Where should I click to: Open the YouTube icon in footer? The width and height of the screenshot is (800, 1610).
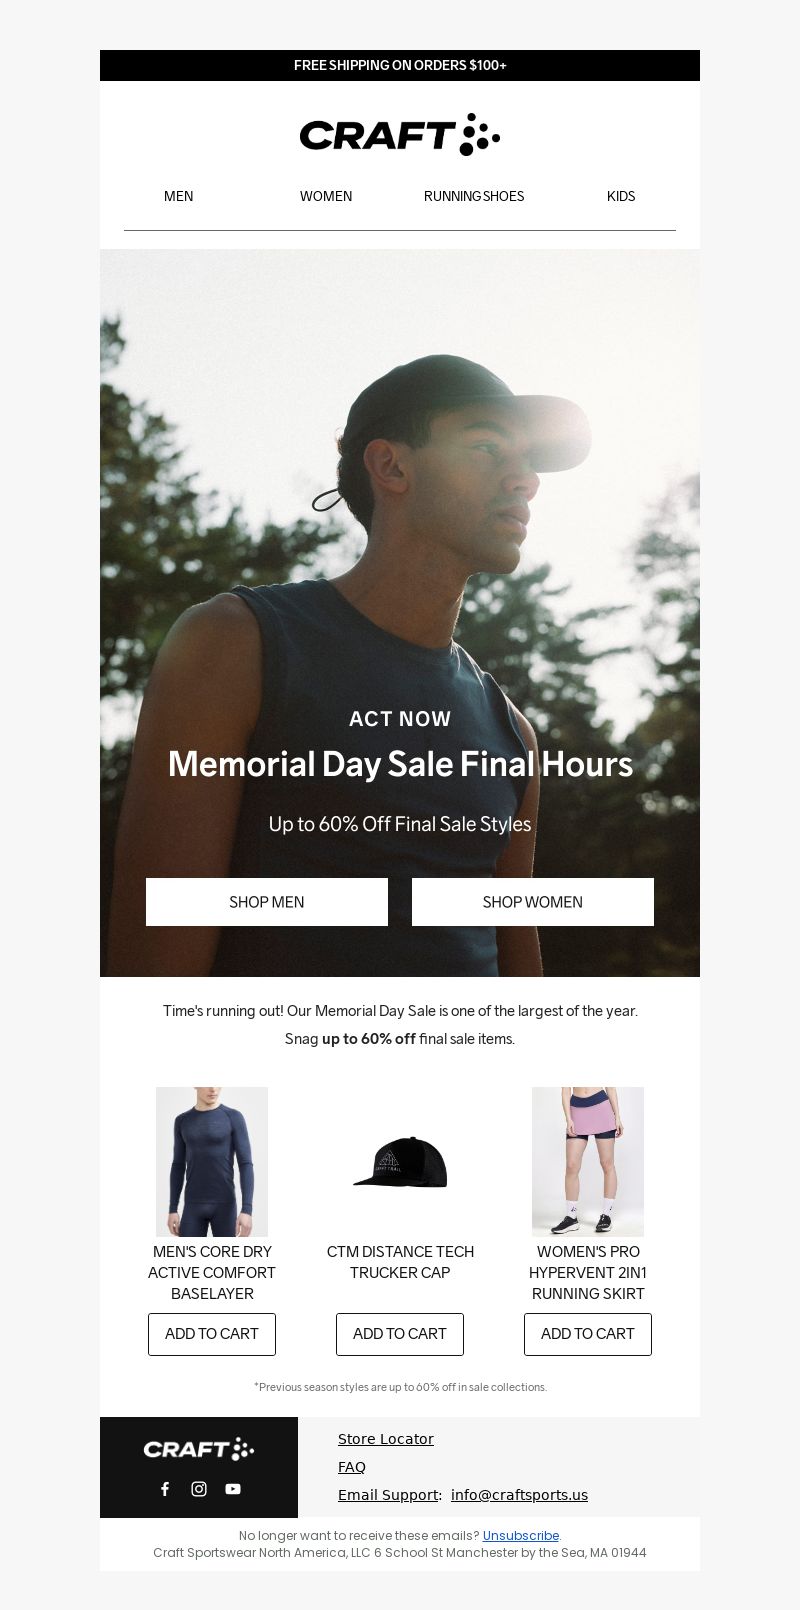coord(233,1489)
